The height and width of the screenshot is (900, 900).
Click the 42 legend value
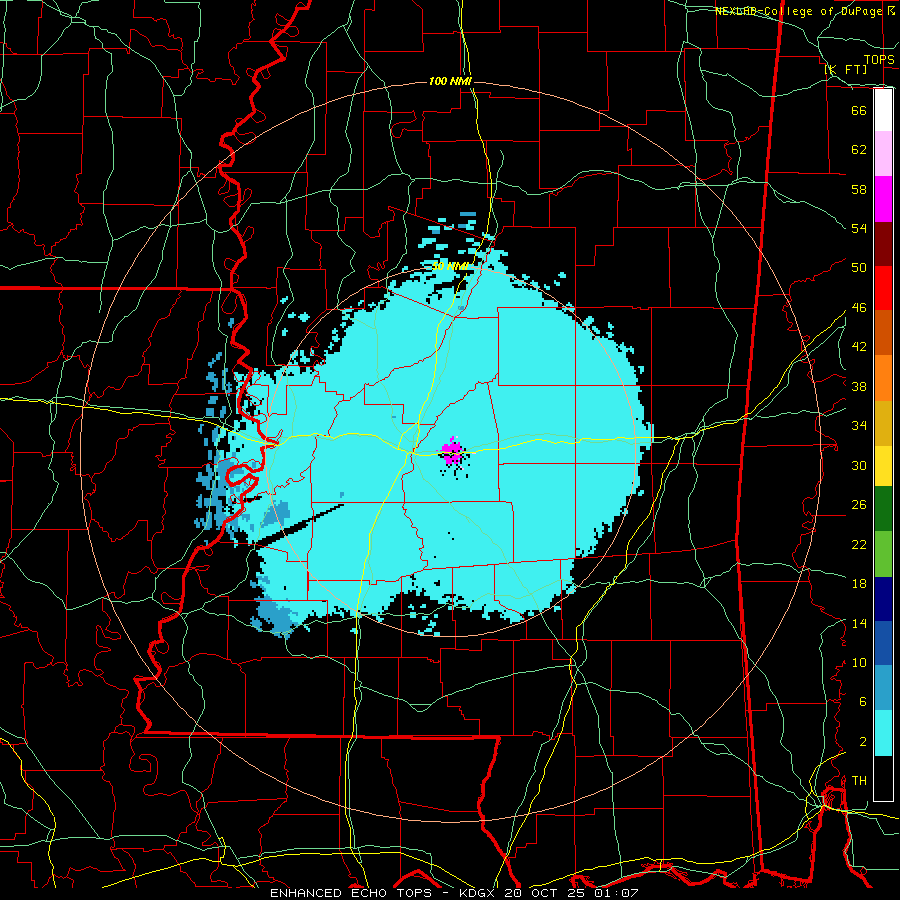click(x=859, y=347)
